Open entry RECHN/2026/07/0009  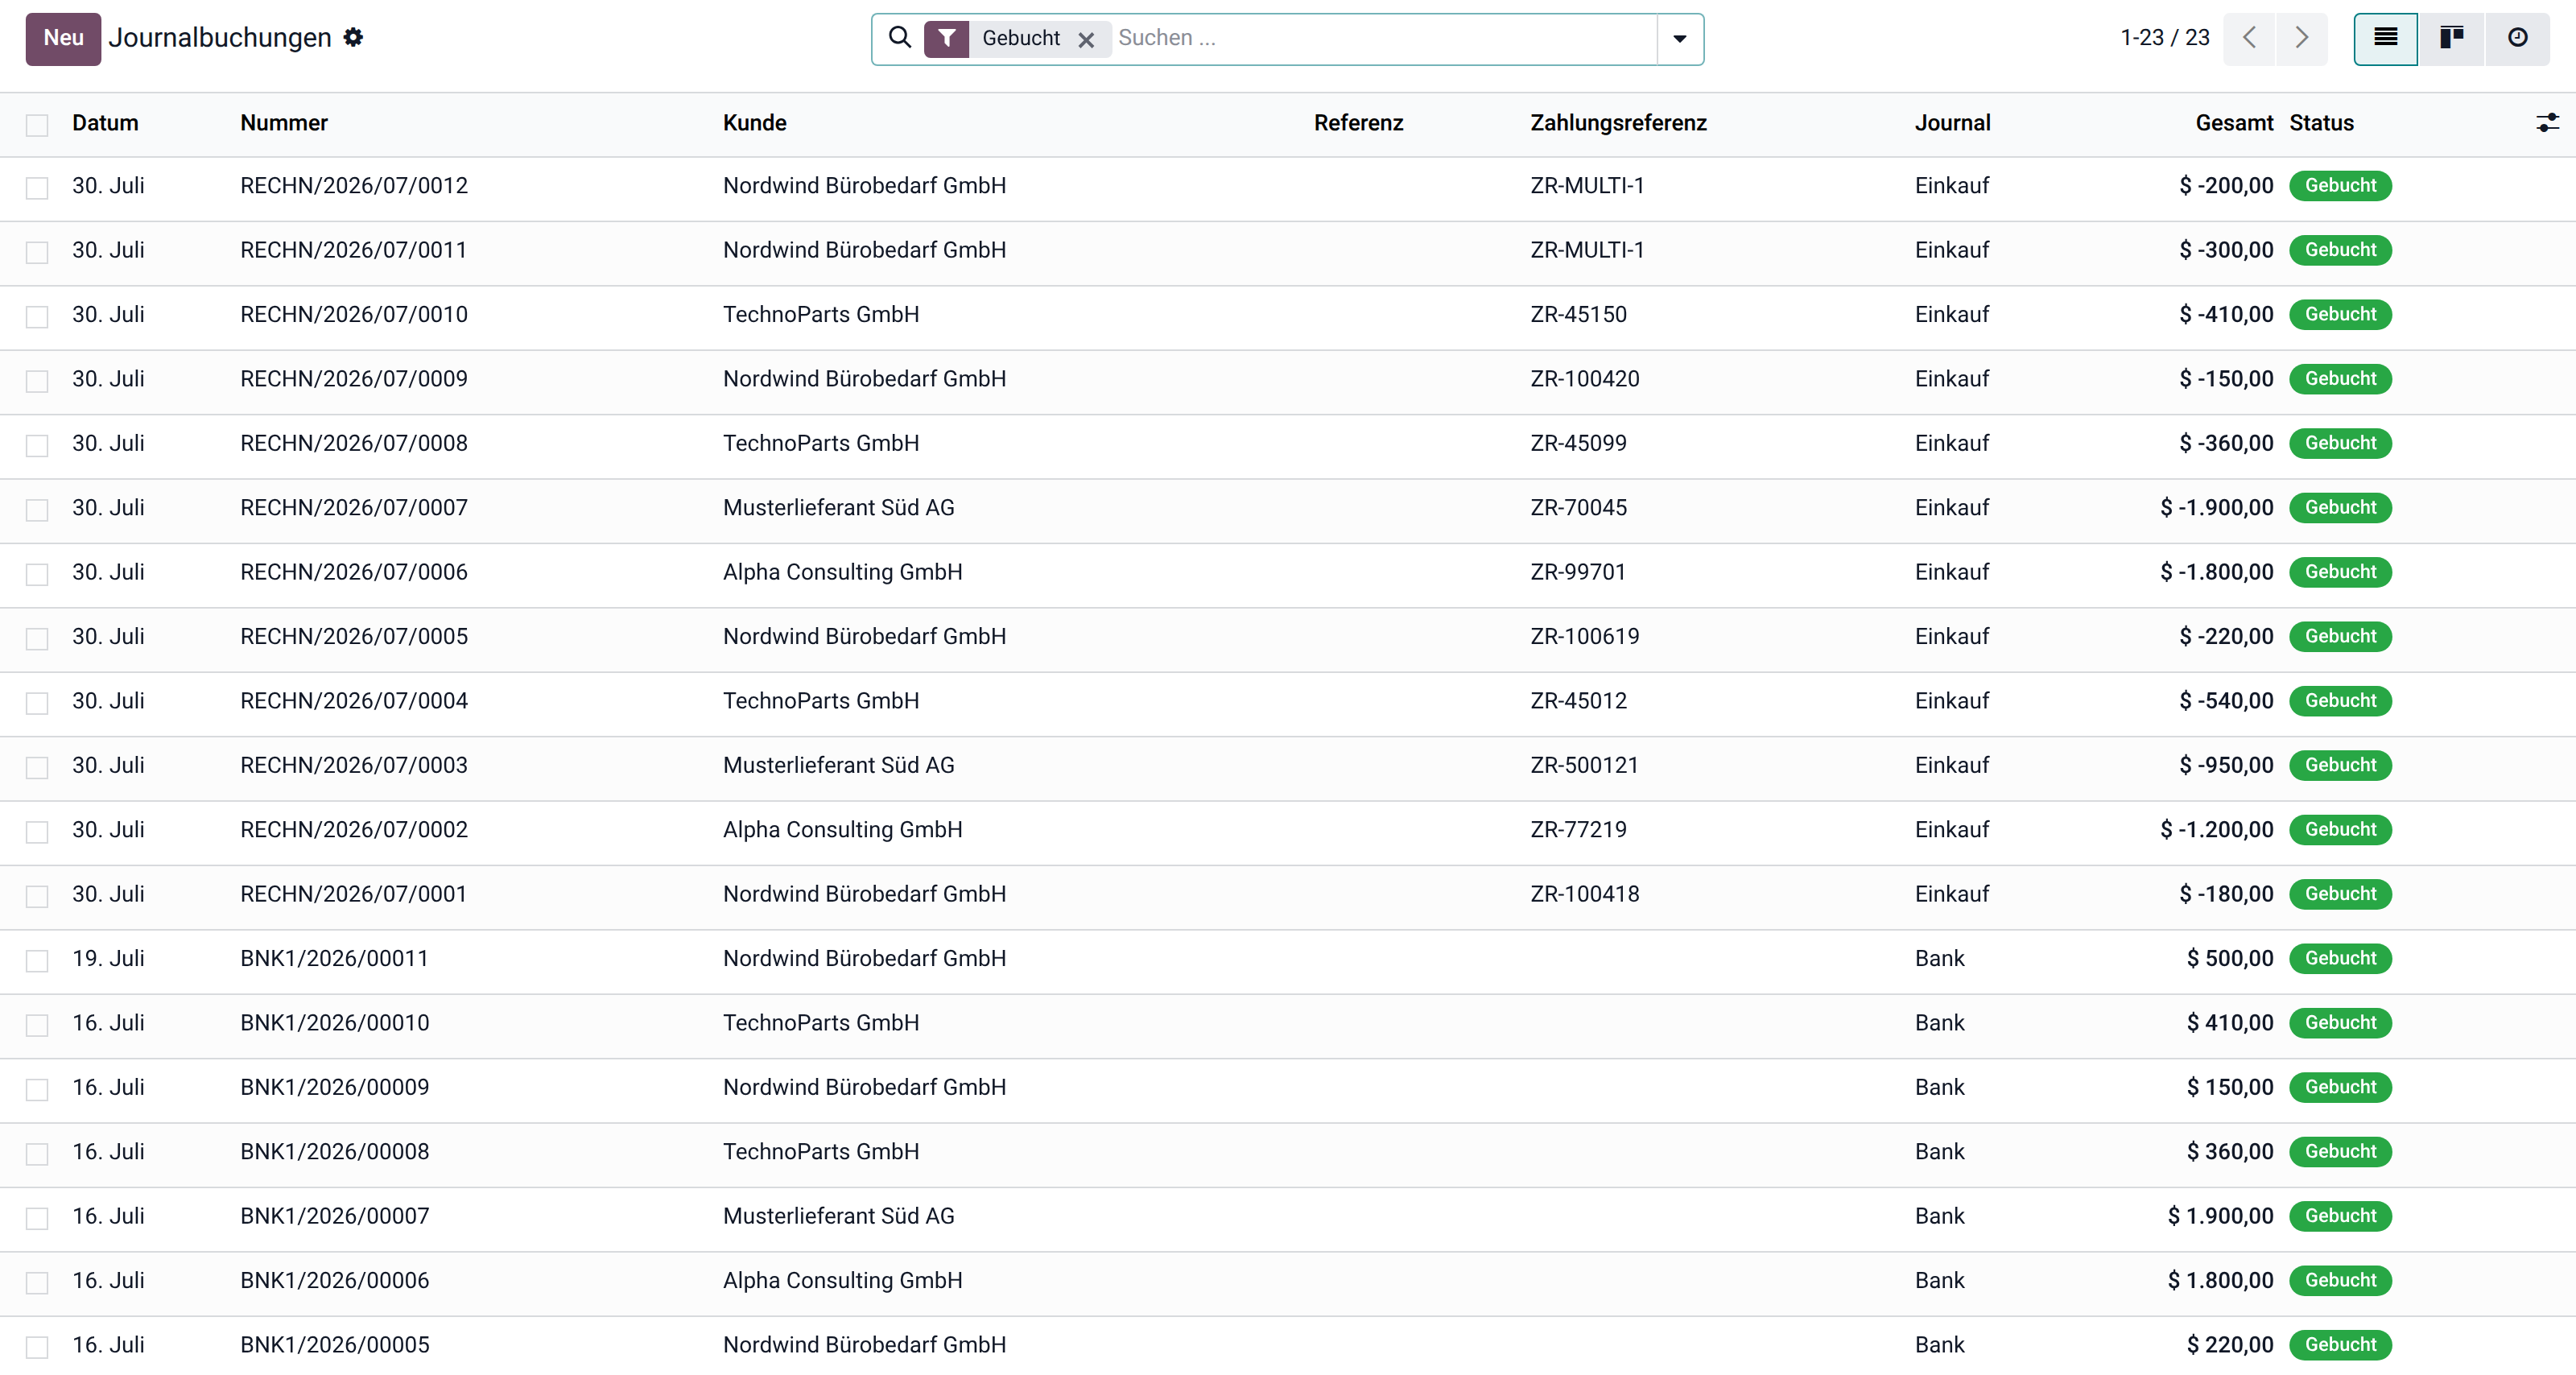(x=354, y=379)
